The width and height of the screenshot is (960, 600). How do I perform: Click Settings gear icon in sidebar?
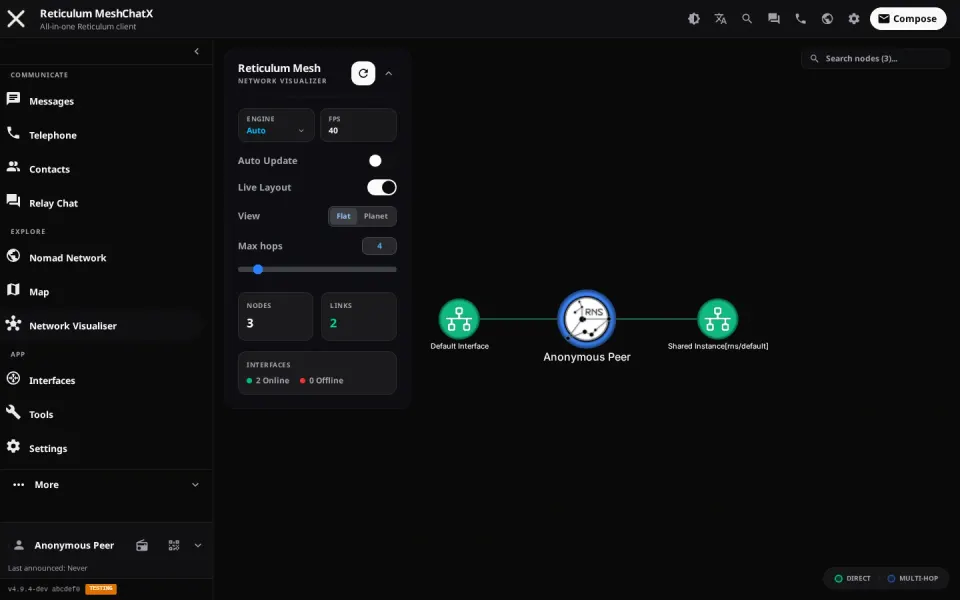click(x=13, y=446)
